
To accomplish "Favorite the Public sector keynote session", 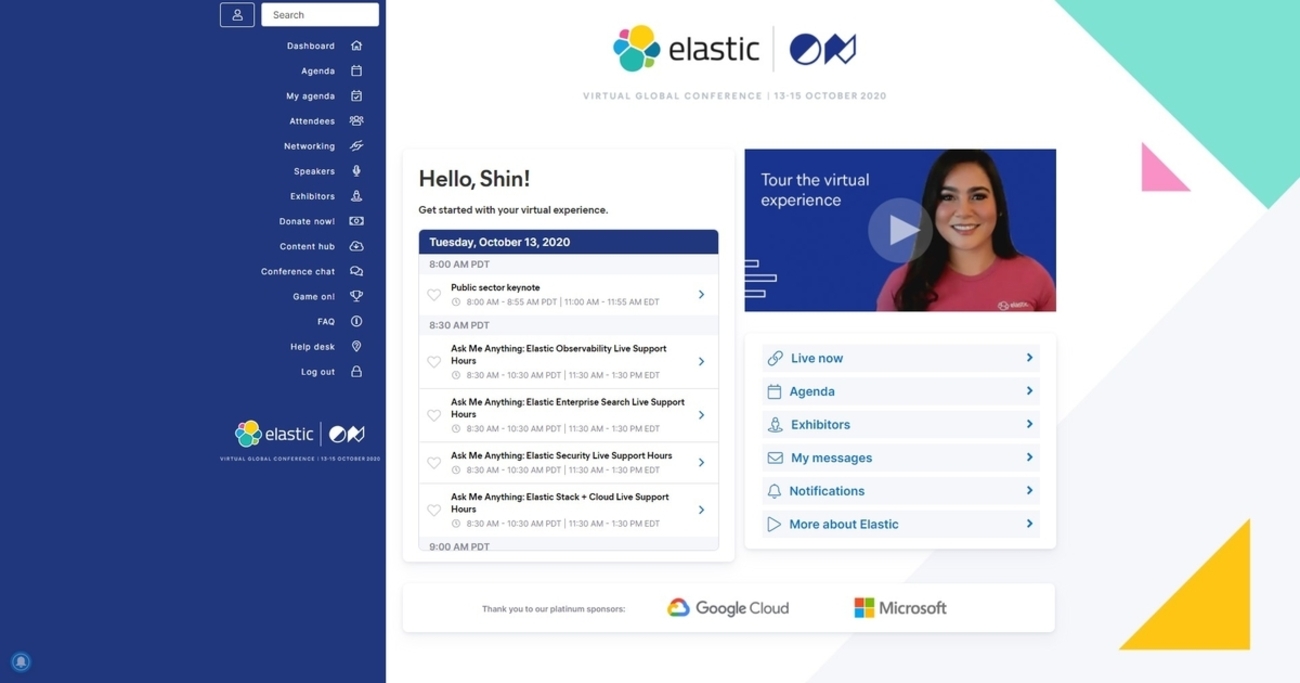I will (x=434, y=295).
